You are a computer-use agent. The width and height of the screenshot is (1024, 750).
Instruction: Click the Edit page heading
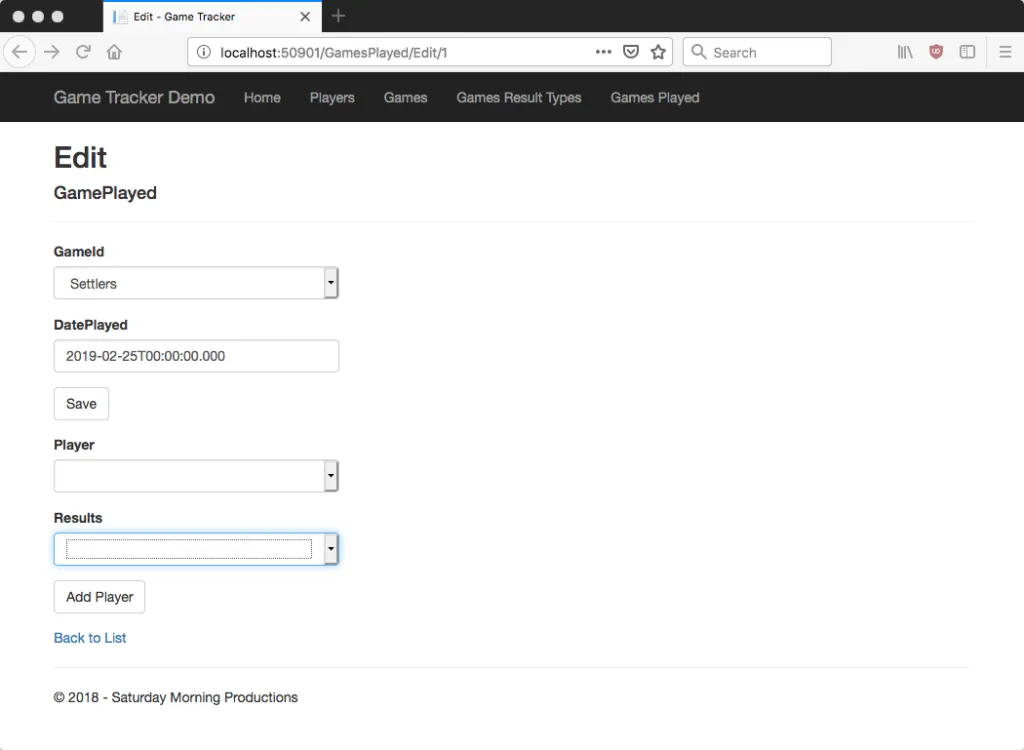pyautogui.click(x=80, y=157)
